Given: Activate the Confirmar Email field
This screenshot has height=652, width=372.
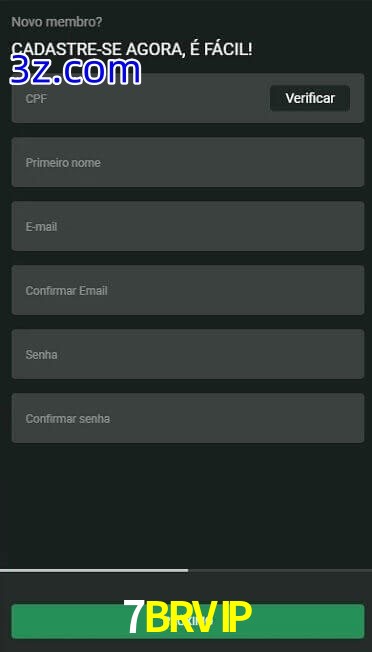Looking at the screenshot, I should [188, 290].
